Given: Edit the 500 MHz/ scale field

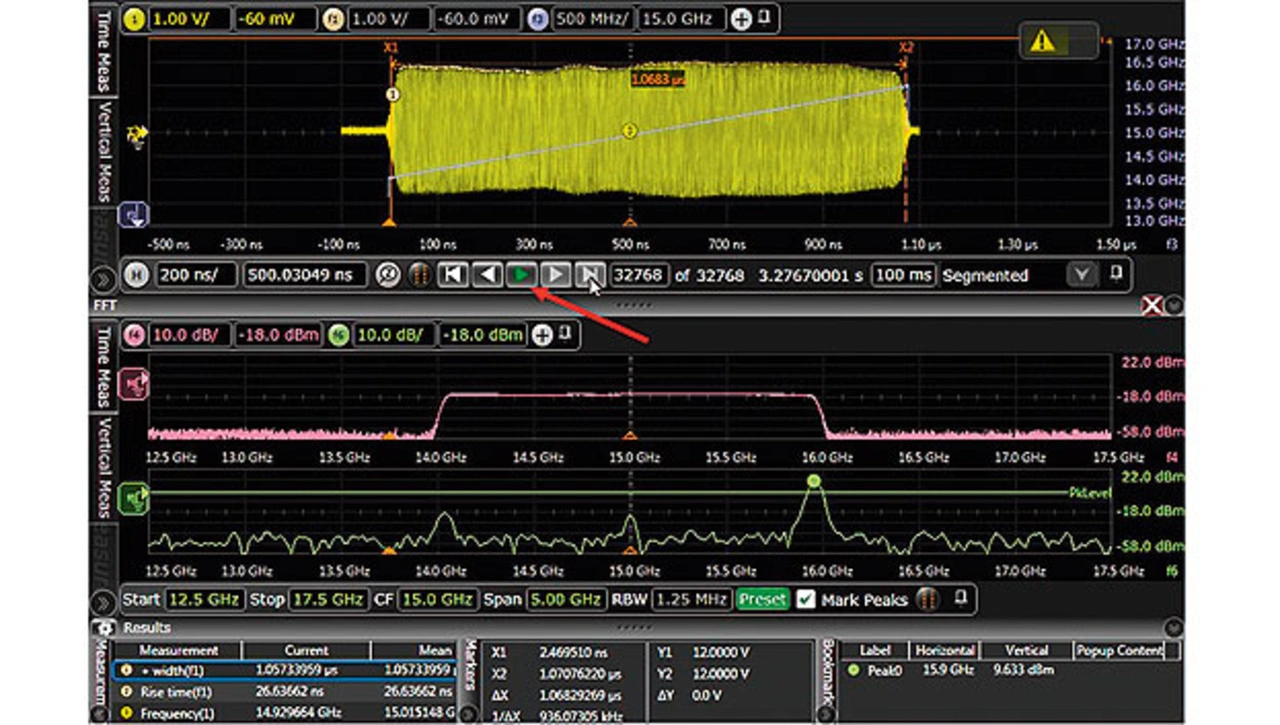Looking at the screenshot, I should (591, 19).
